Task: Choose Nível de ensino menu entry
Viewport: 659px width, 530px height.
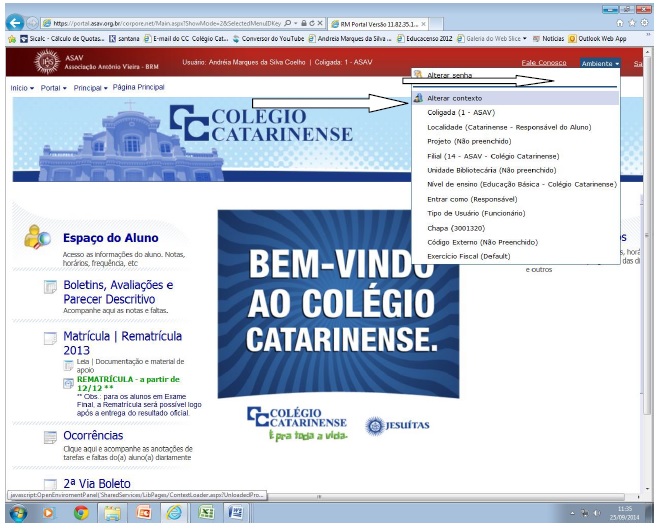Action: click(x=522, y=184)
